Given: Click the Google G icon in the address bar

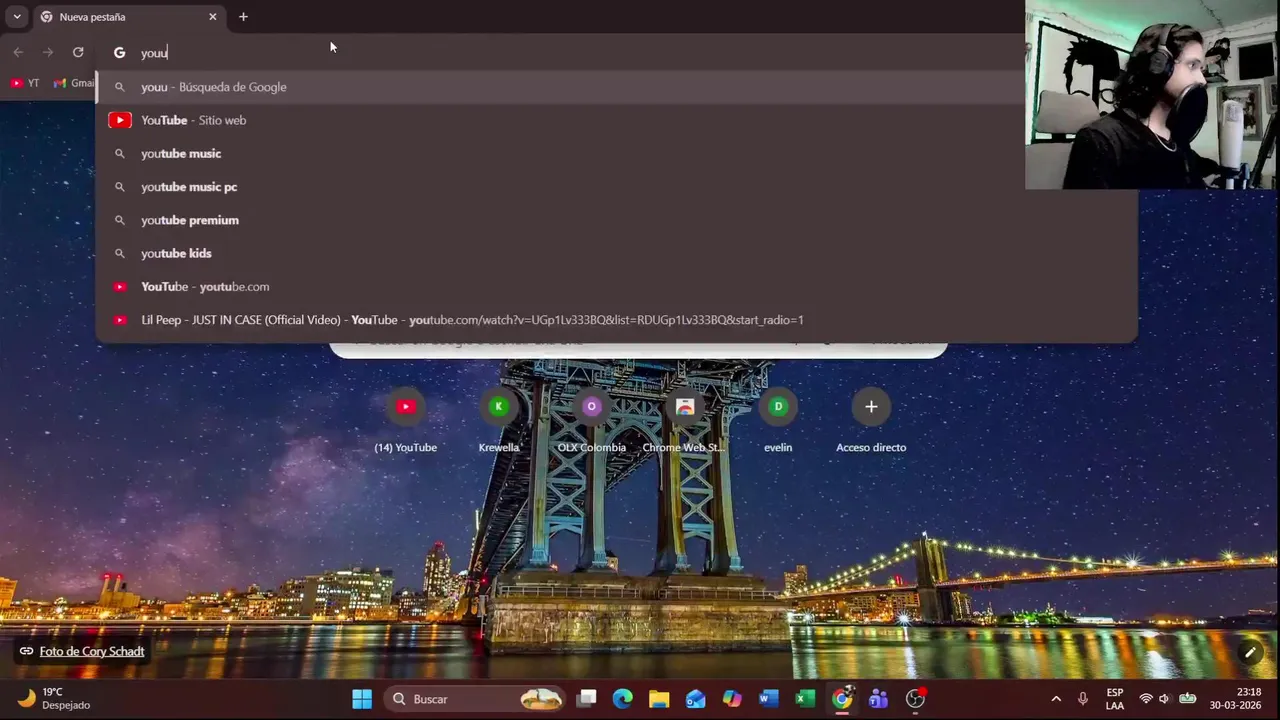Looking at the screenshot, I should 119,53.
